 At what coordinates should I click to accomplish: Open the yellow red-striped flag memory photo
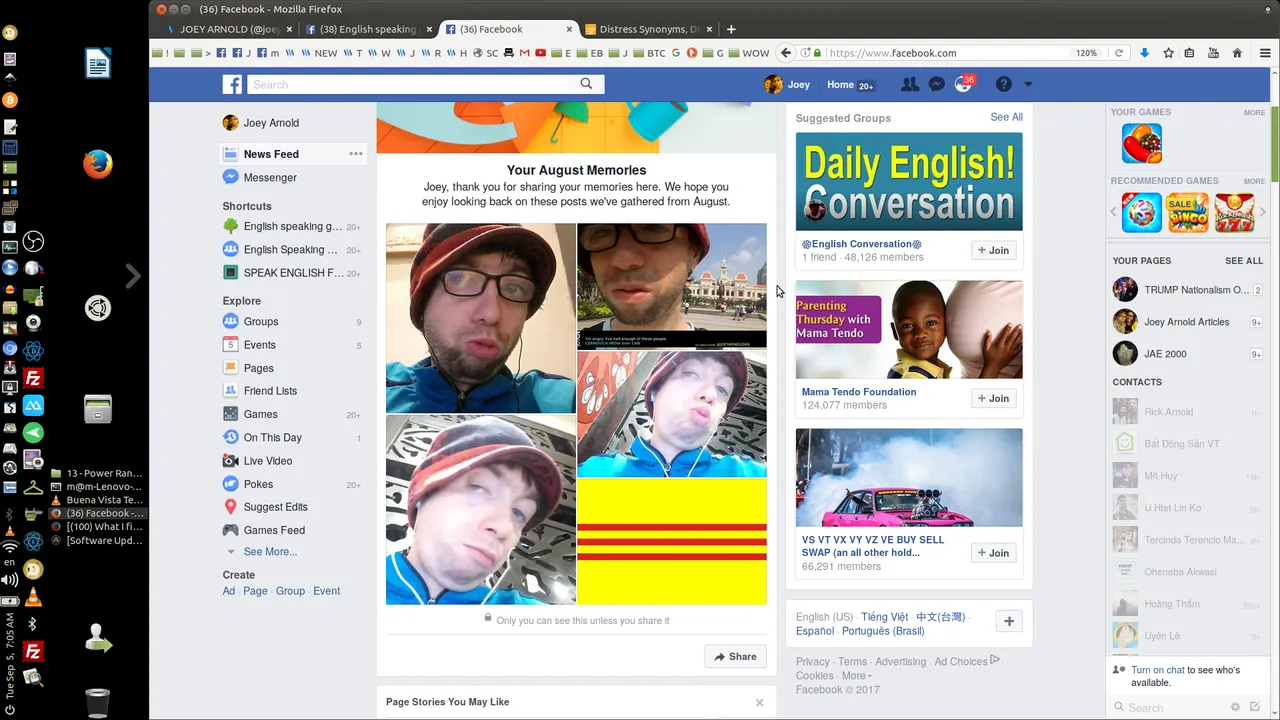[x=672, y=541]
